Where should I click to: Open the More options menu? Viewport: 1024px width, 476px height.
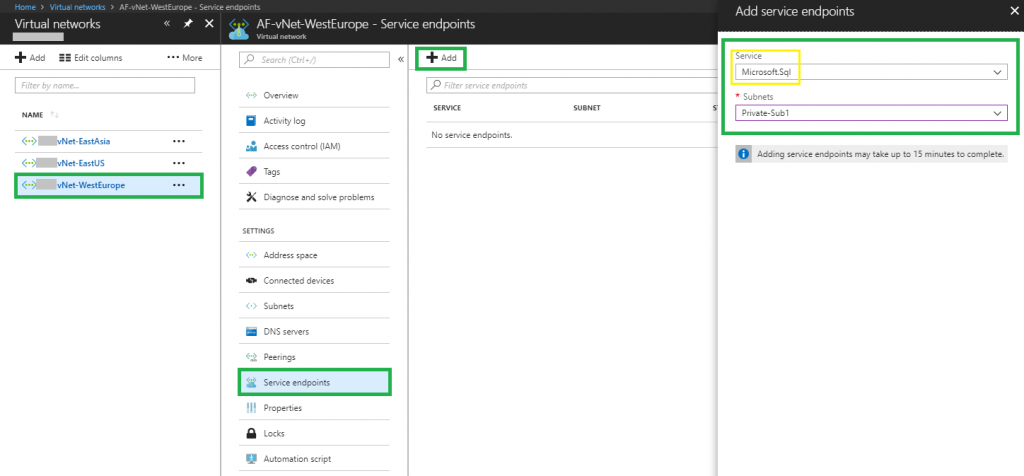tap(185, 57)
